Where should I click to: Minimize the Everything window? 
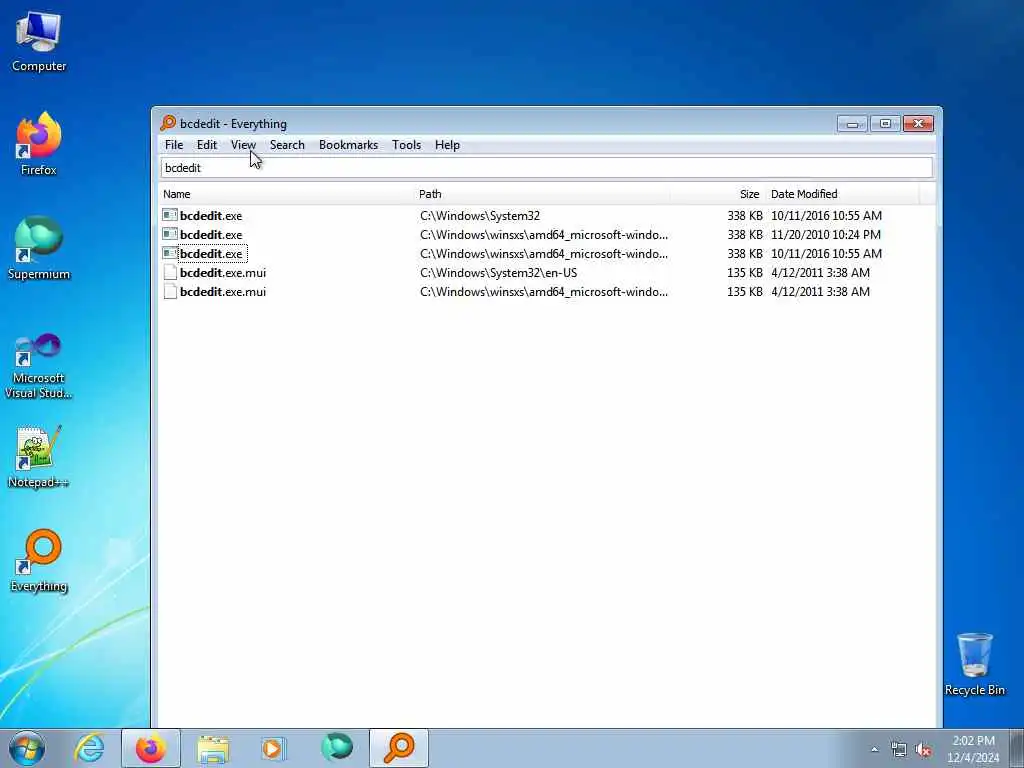852,123
